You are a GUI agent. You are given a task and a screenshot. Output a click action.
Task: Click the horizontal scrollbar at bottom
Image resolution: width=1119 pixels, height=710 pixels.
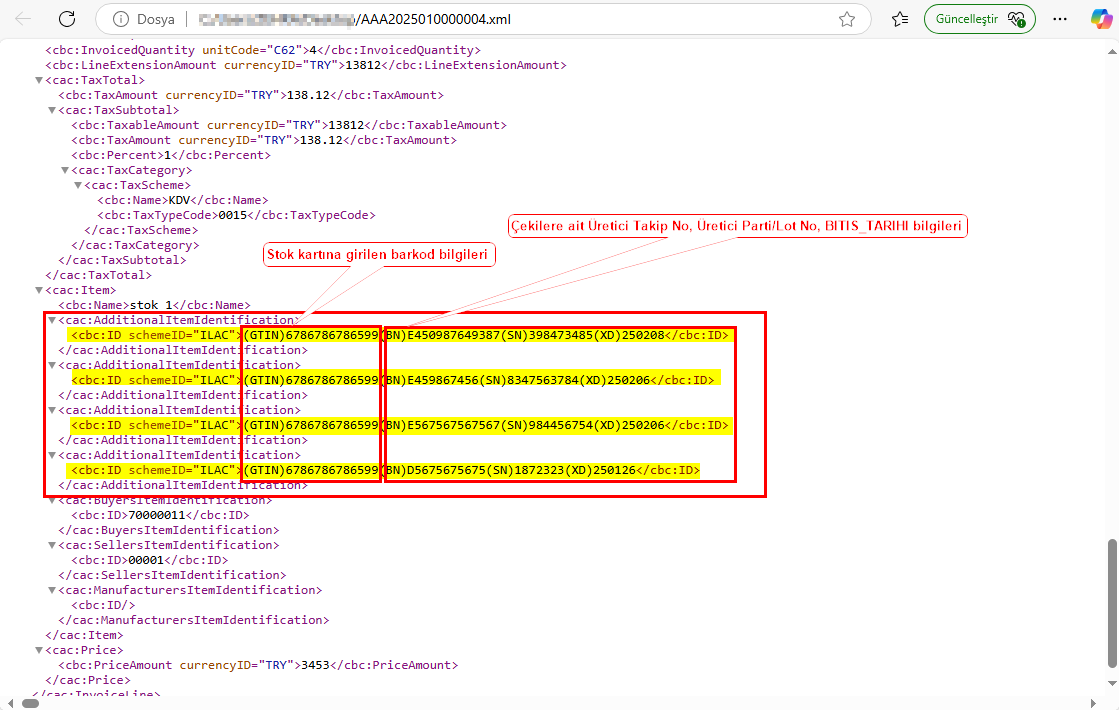point(500,703)
